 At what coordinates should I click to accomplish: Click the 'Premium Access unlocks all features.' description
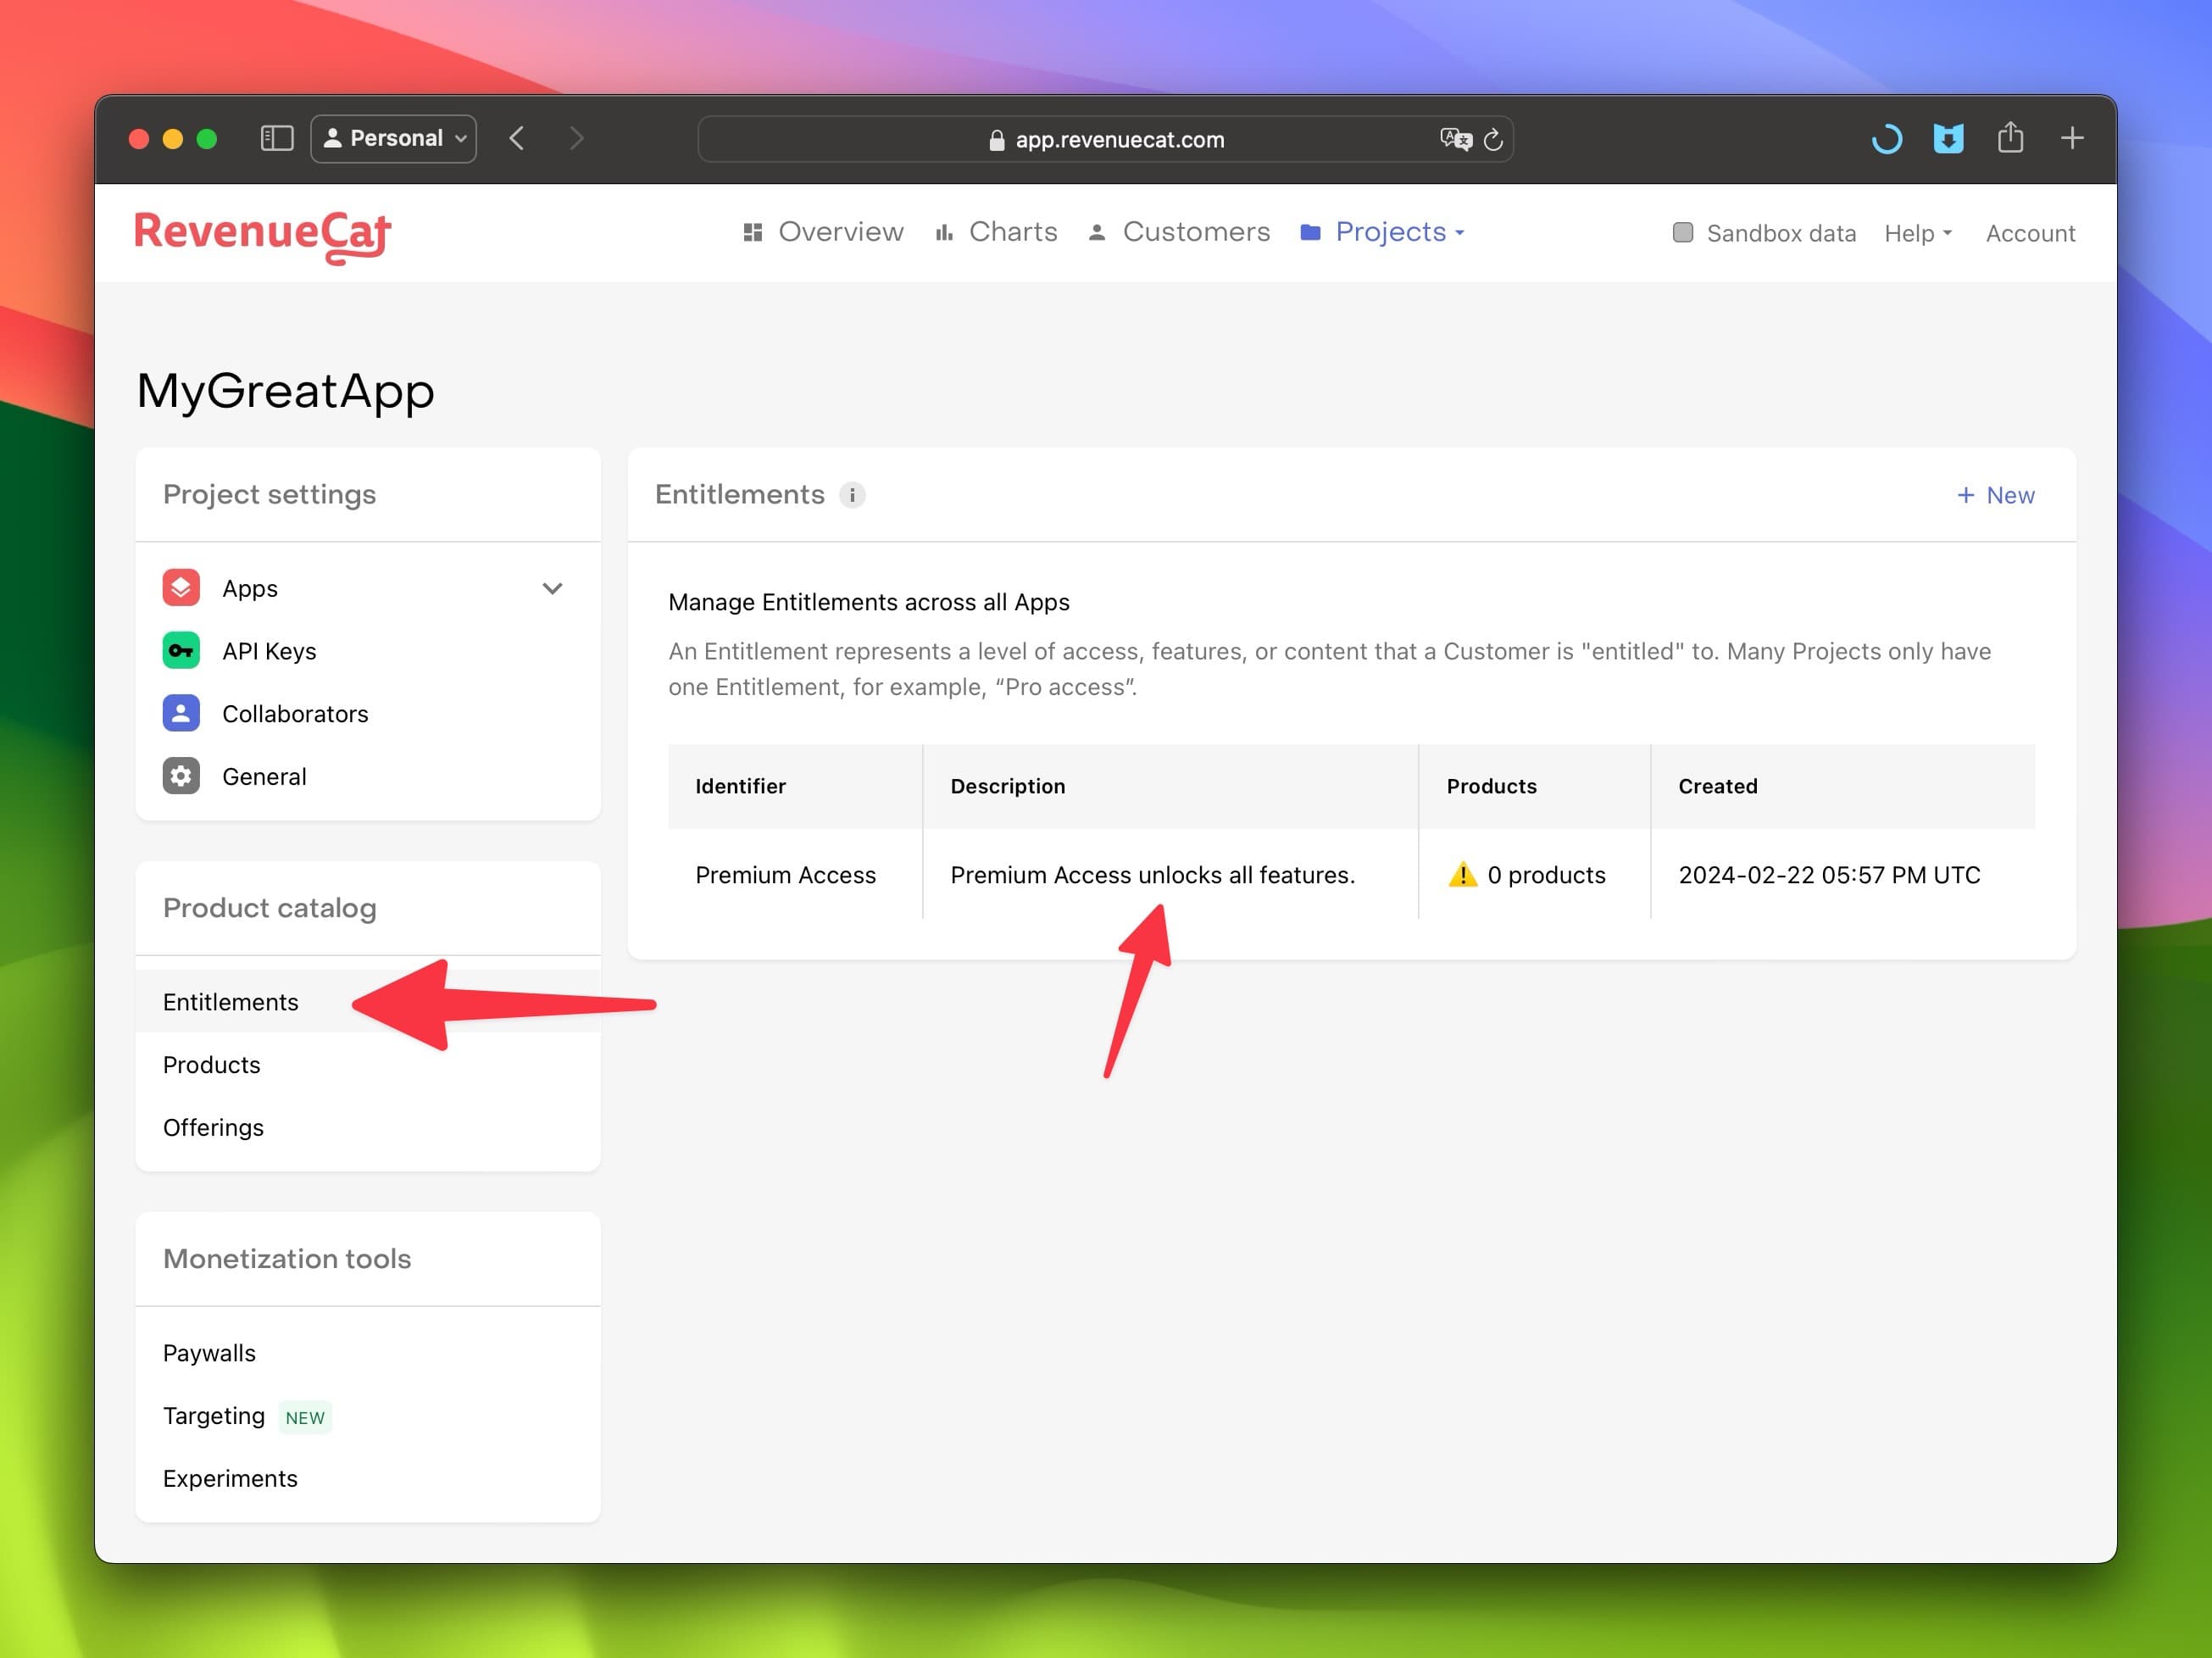tap(1152, 875)
